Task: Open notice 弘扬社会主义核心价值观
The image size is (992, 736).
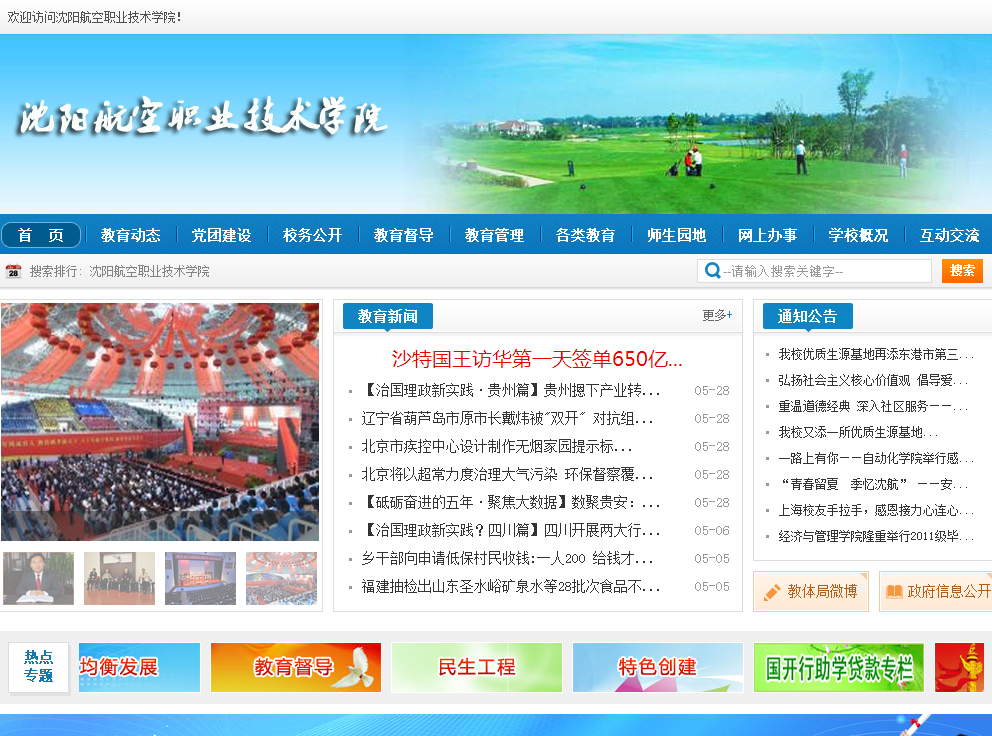Action: tap(866, 380)
